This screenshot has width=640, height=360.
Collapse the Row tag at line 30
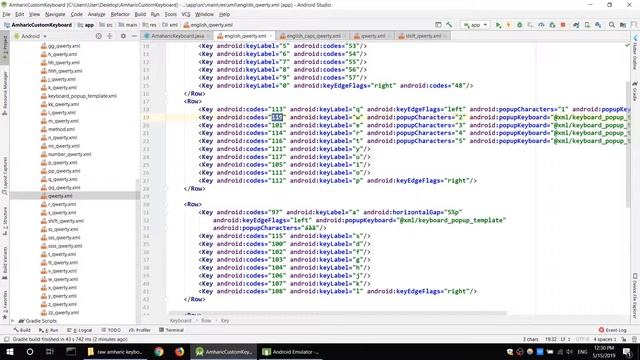167,204
